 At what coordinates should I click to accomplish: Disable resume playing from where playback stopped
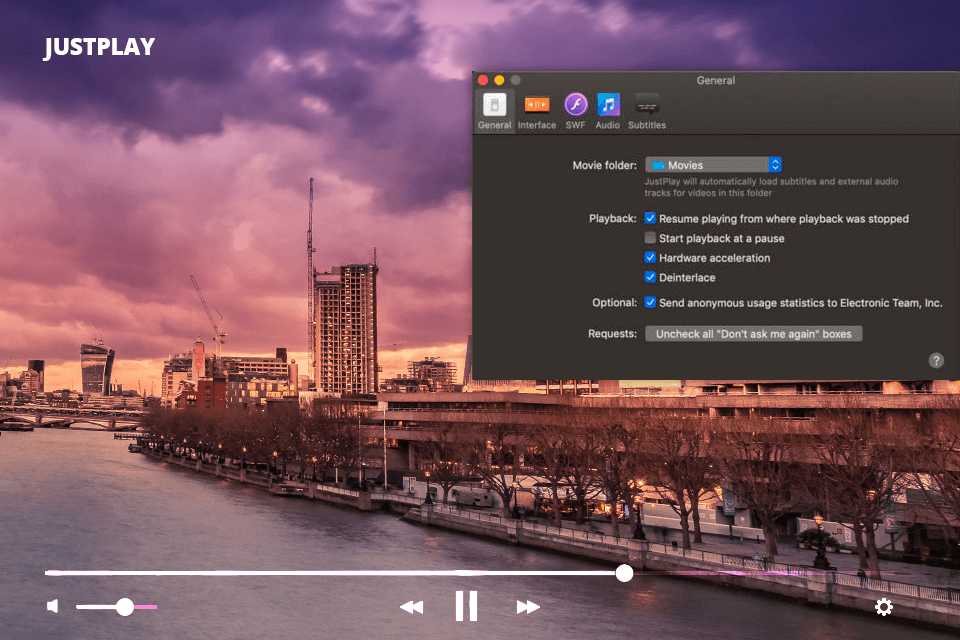tap(651, 218)
